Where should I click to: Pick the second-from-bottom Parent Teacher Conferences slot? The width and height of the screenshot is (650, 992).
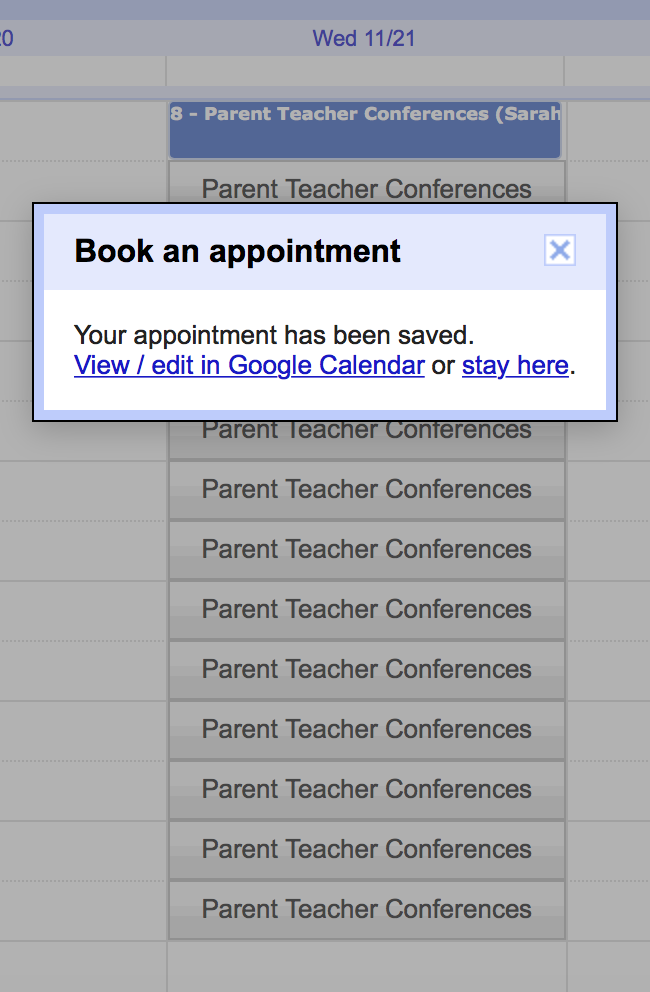[x=366, y=849]
